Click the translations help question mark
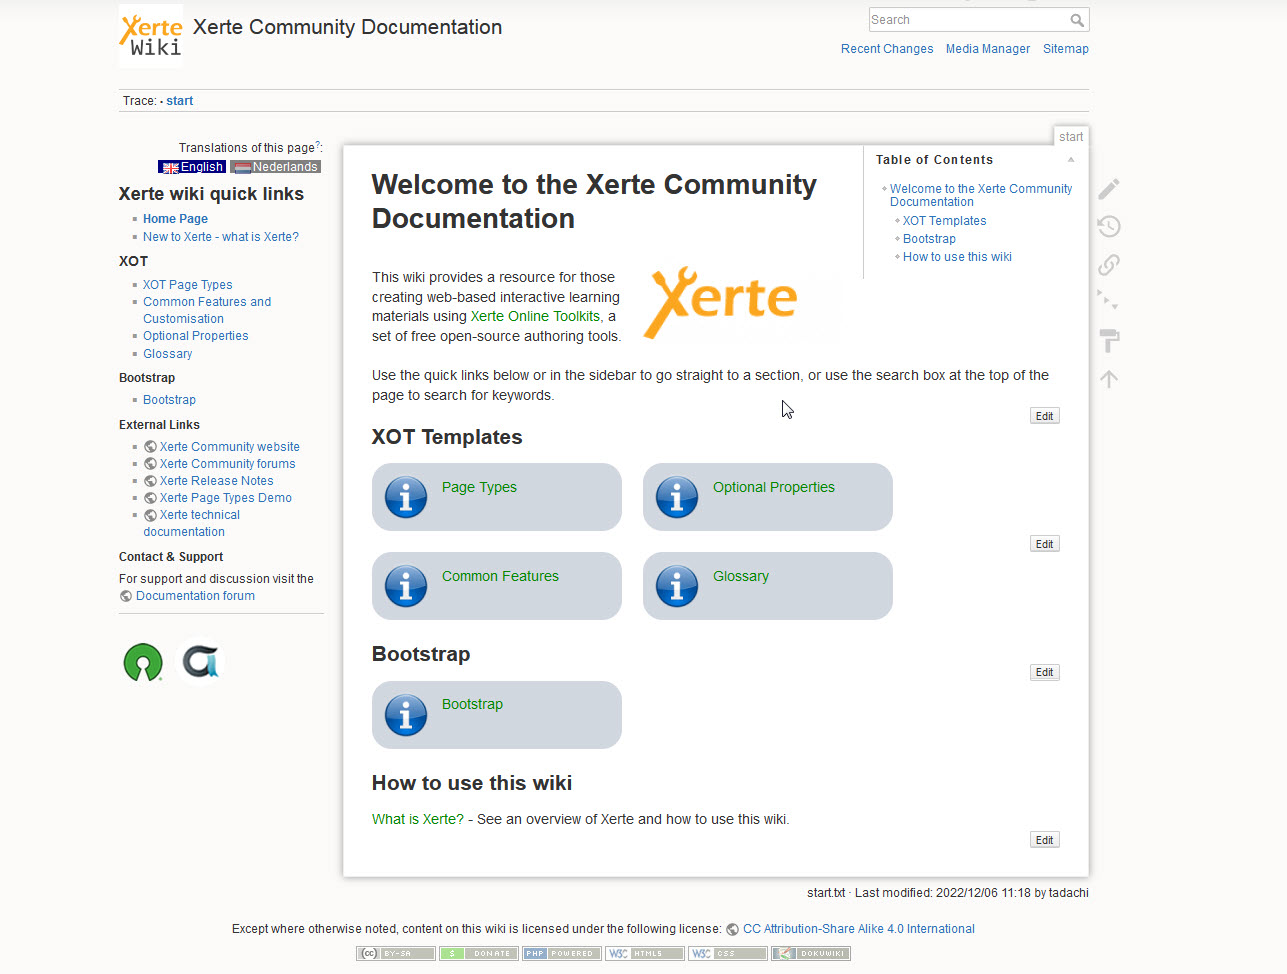This screenshot has height=974, width=1287. (318, 145)
